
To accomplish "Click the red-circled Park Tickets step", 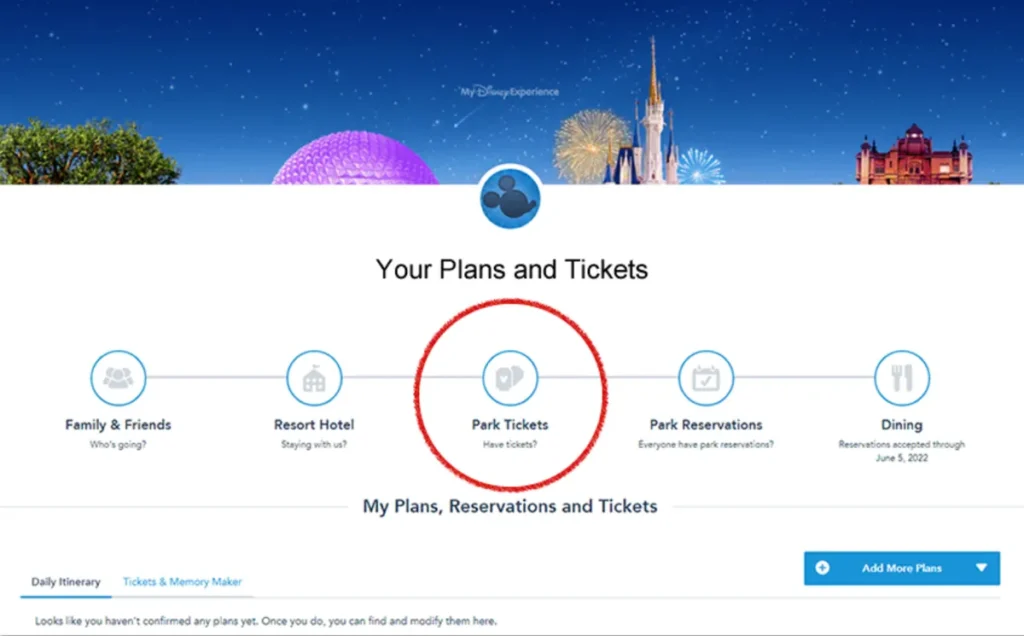I will click(509, 395).
